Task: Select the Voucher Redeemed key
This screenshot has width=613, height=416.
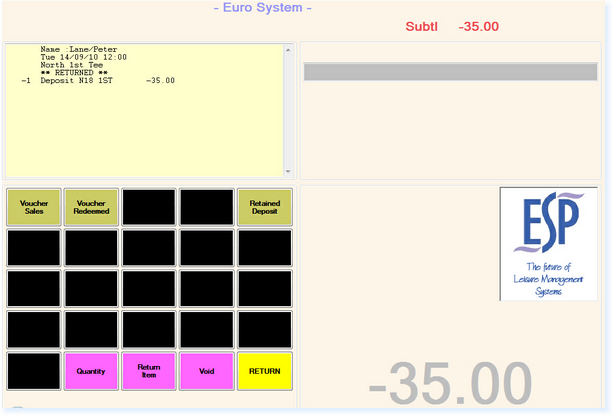Action: click(91, 207)
